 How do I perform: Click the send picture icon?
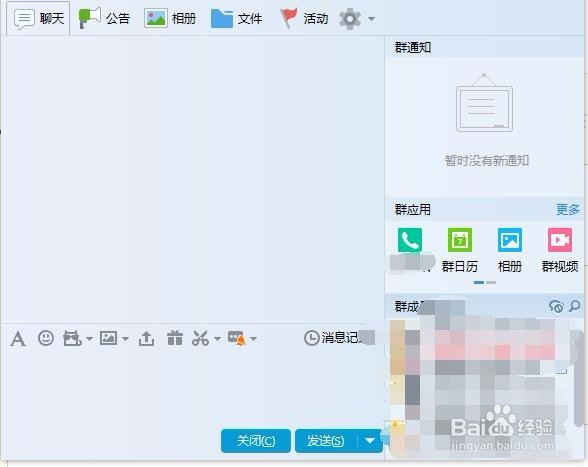[108, 338]
